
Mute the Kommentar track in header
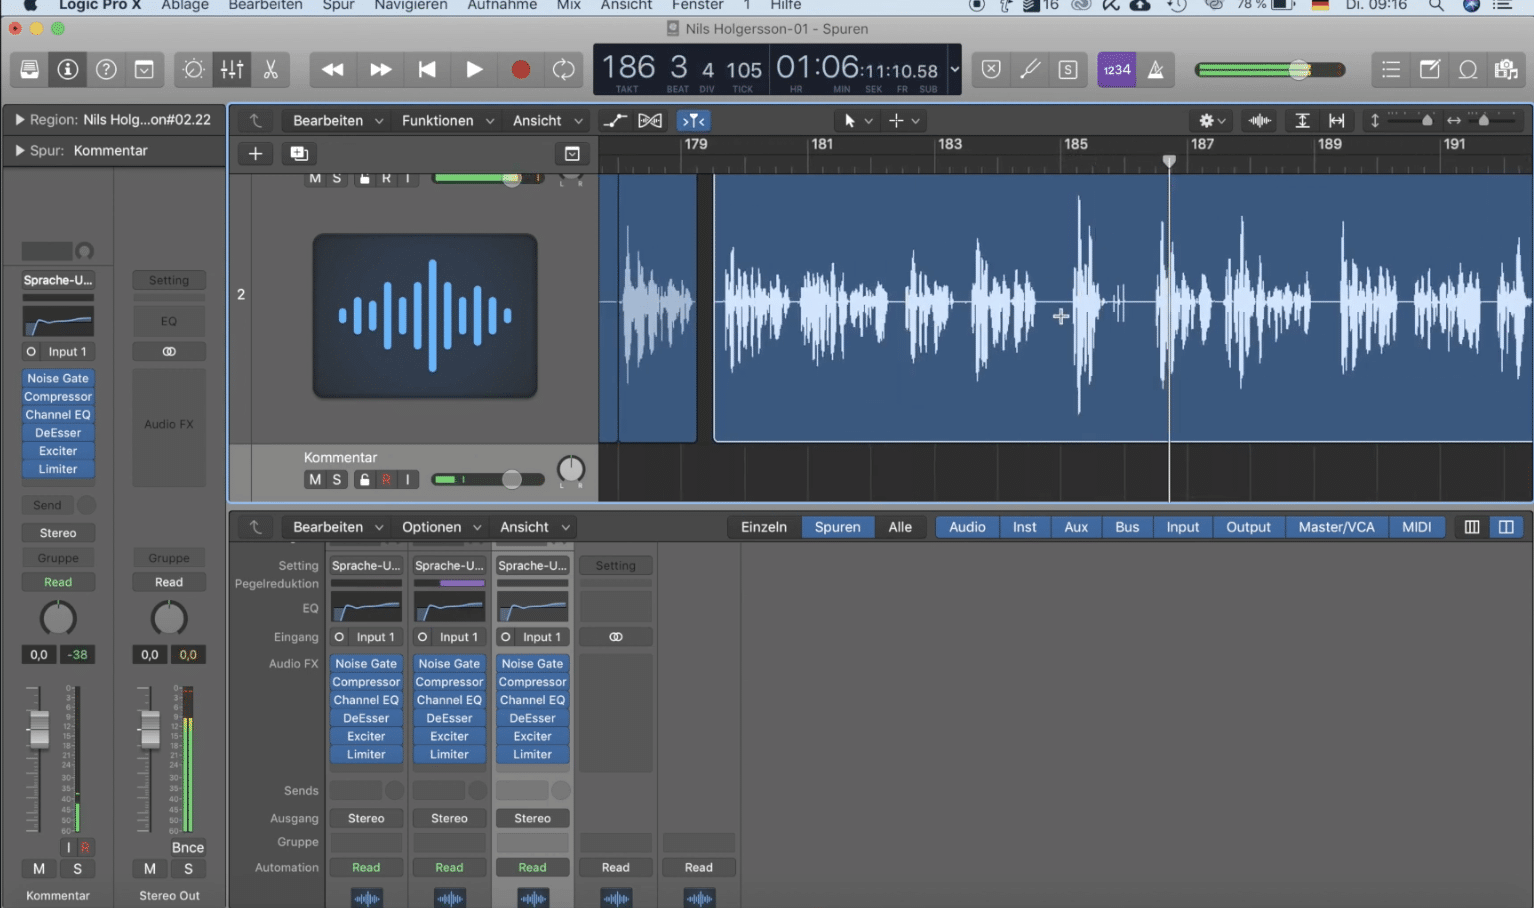pyautogui.click(x=315, y=480)
